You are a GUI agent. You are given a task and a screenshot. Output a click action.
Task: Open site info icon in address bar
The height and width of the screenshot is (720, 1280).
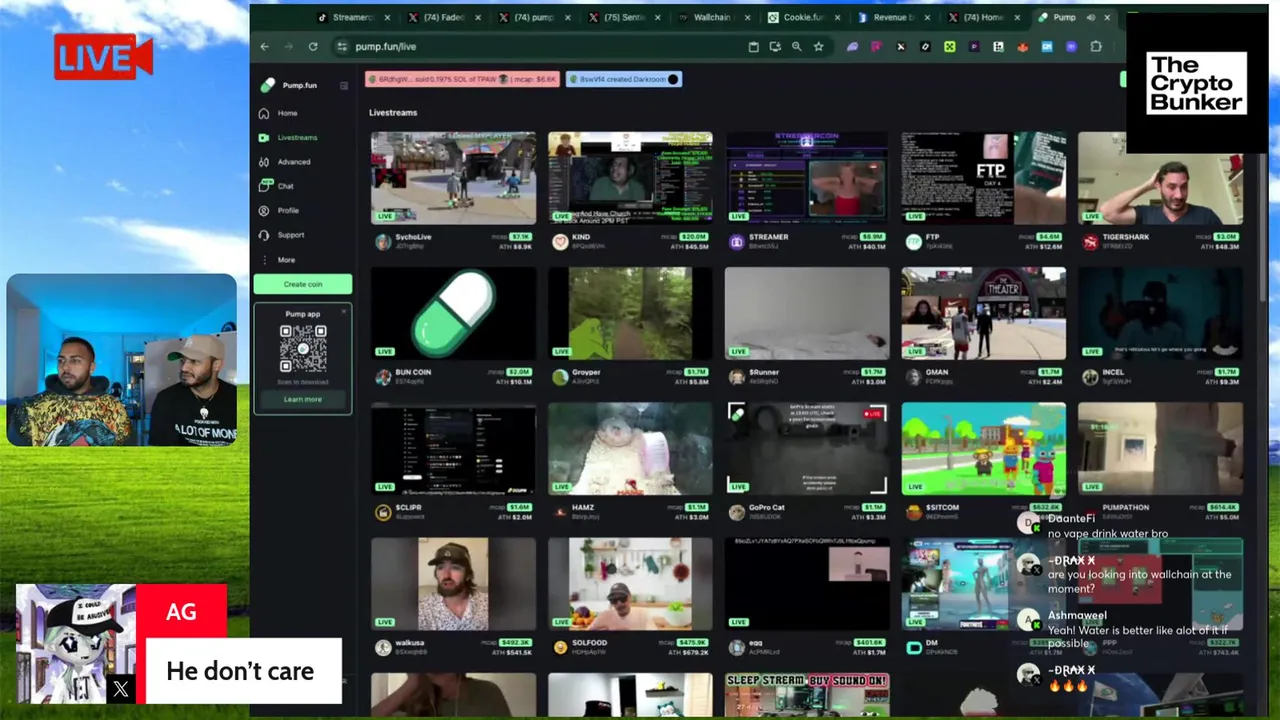(342, 46)
